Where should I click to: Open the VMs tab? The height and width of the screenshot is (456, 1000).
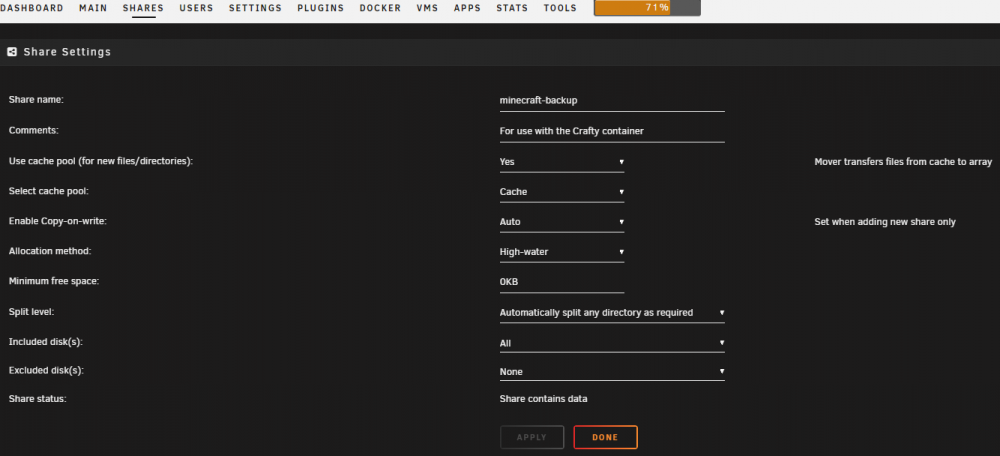pos(427,8)
